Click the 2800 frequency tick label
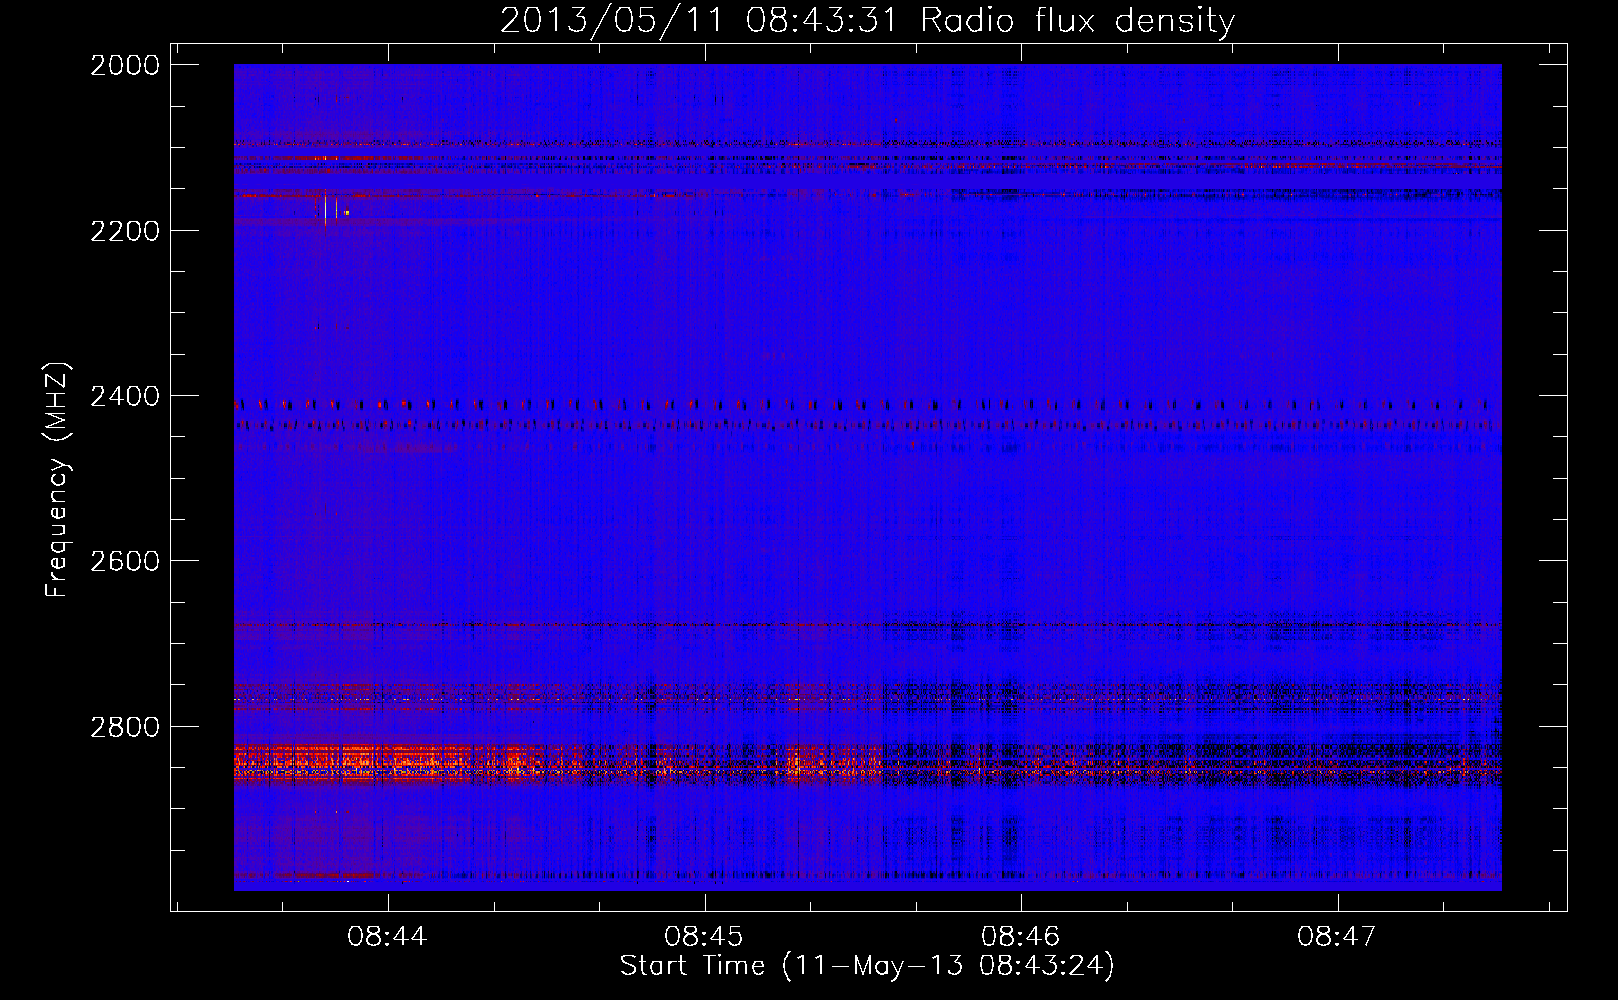This screenshot has width=1618, height=1000. [x=125, y=727]
